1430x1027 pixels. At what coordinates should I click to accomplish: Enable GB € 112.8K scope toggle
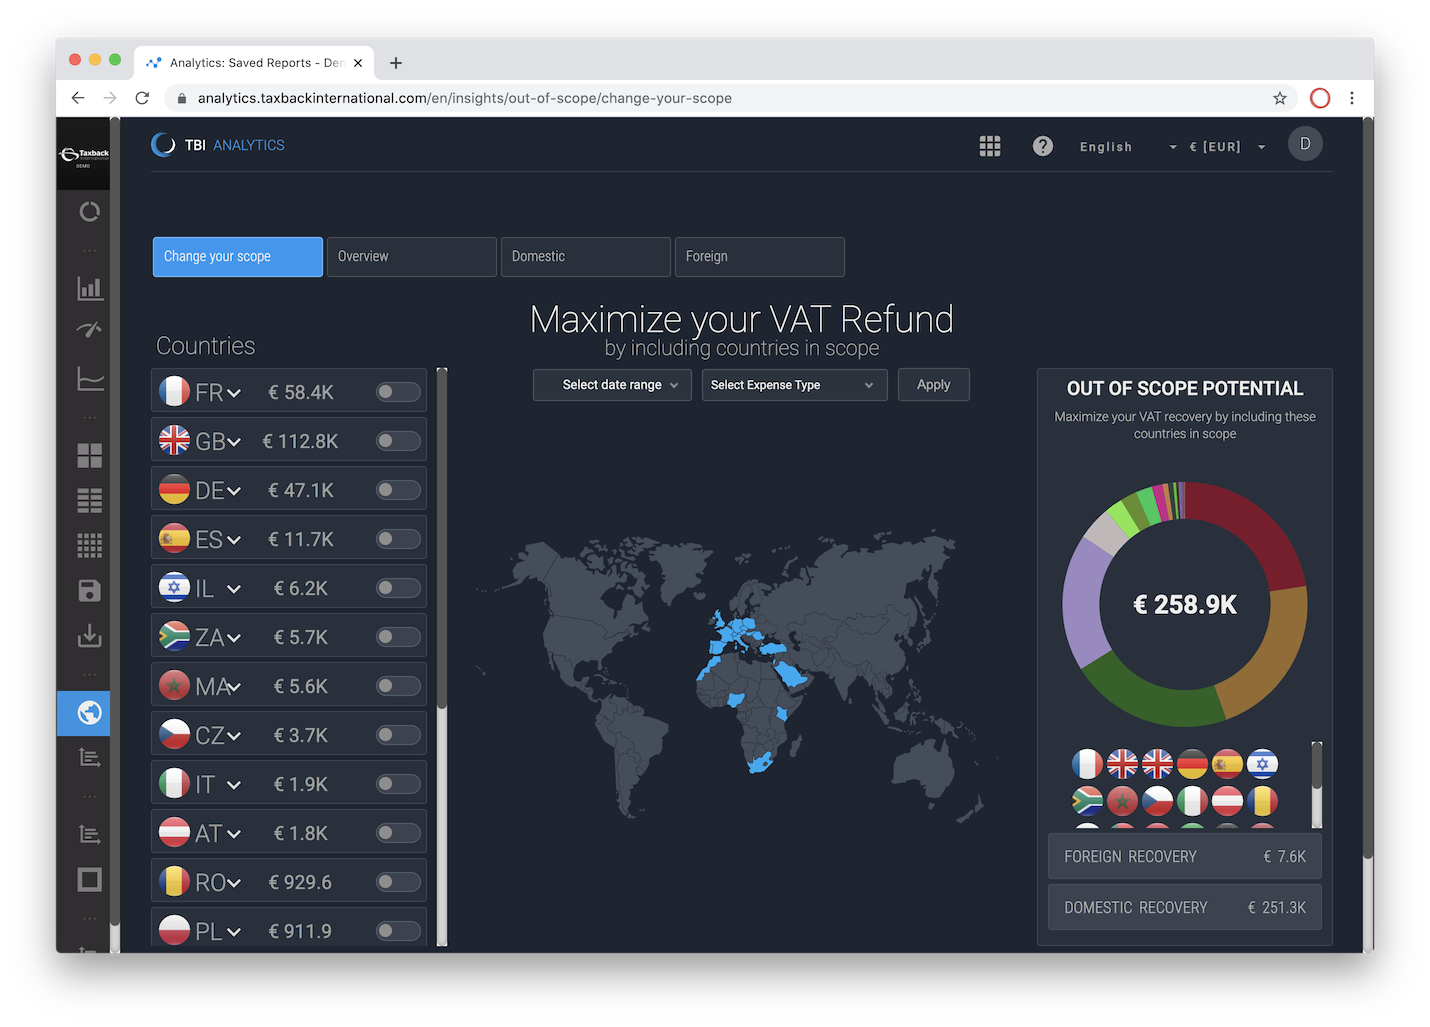[398, 441]
